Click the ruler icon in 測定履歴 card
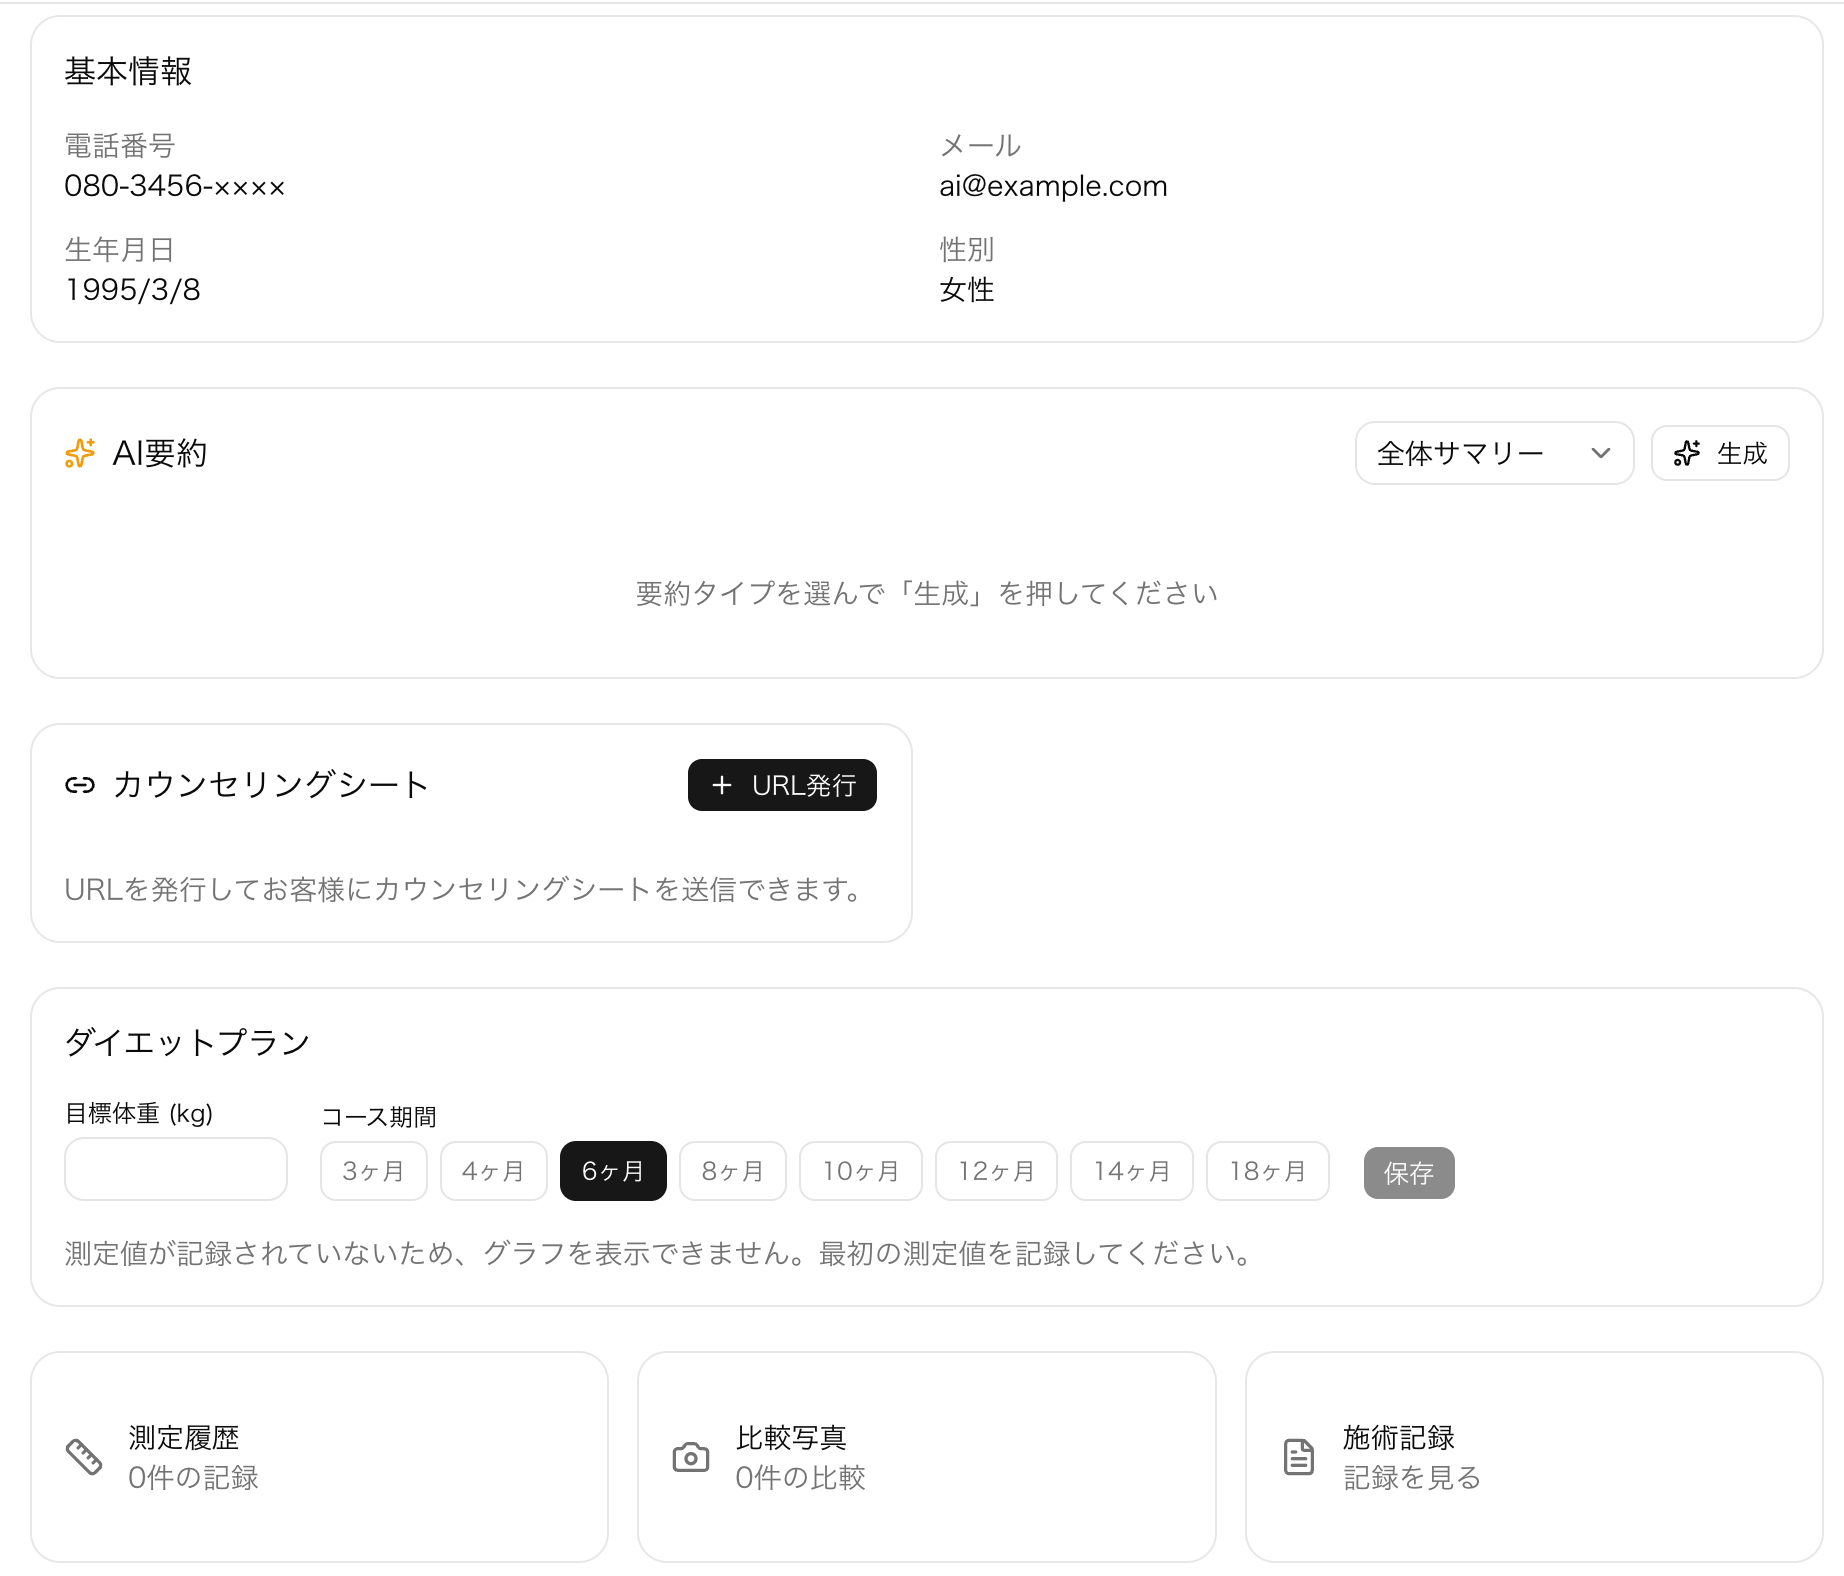 point(85,1458)
